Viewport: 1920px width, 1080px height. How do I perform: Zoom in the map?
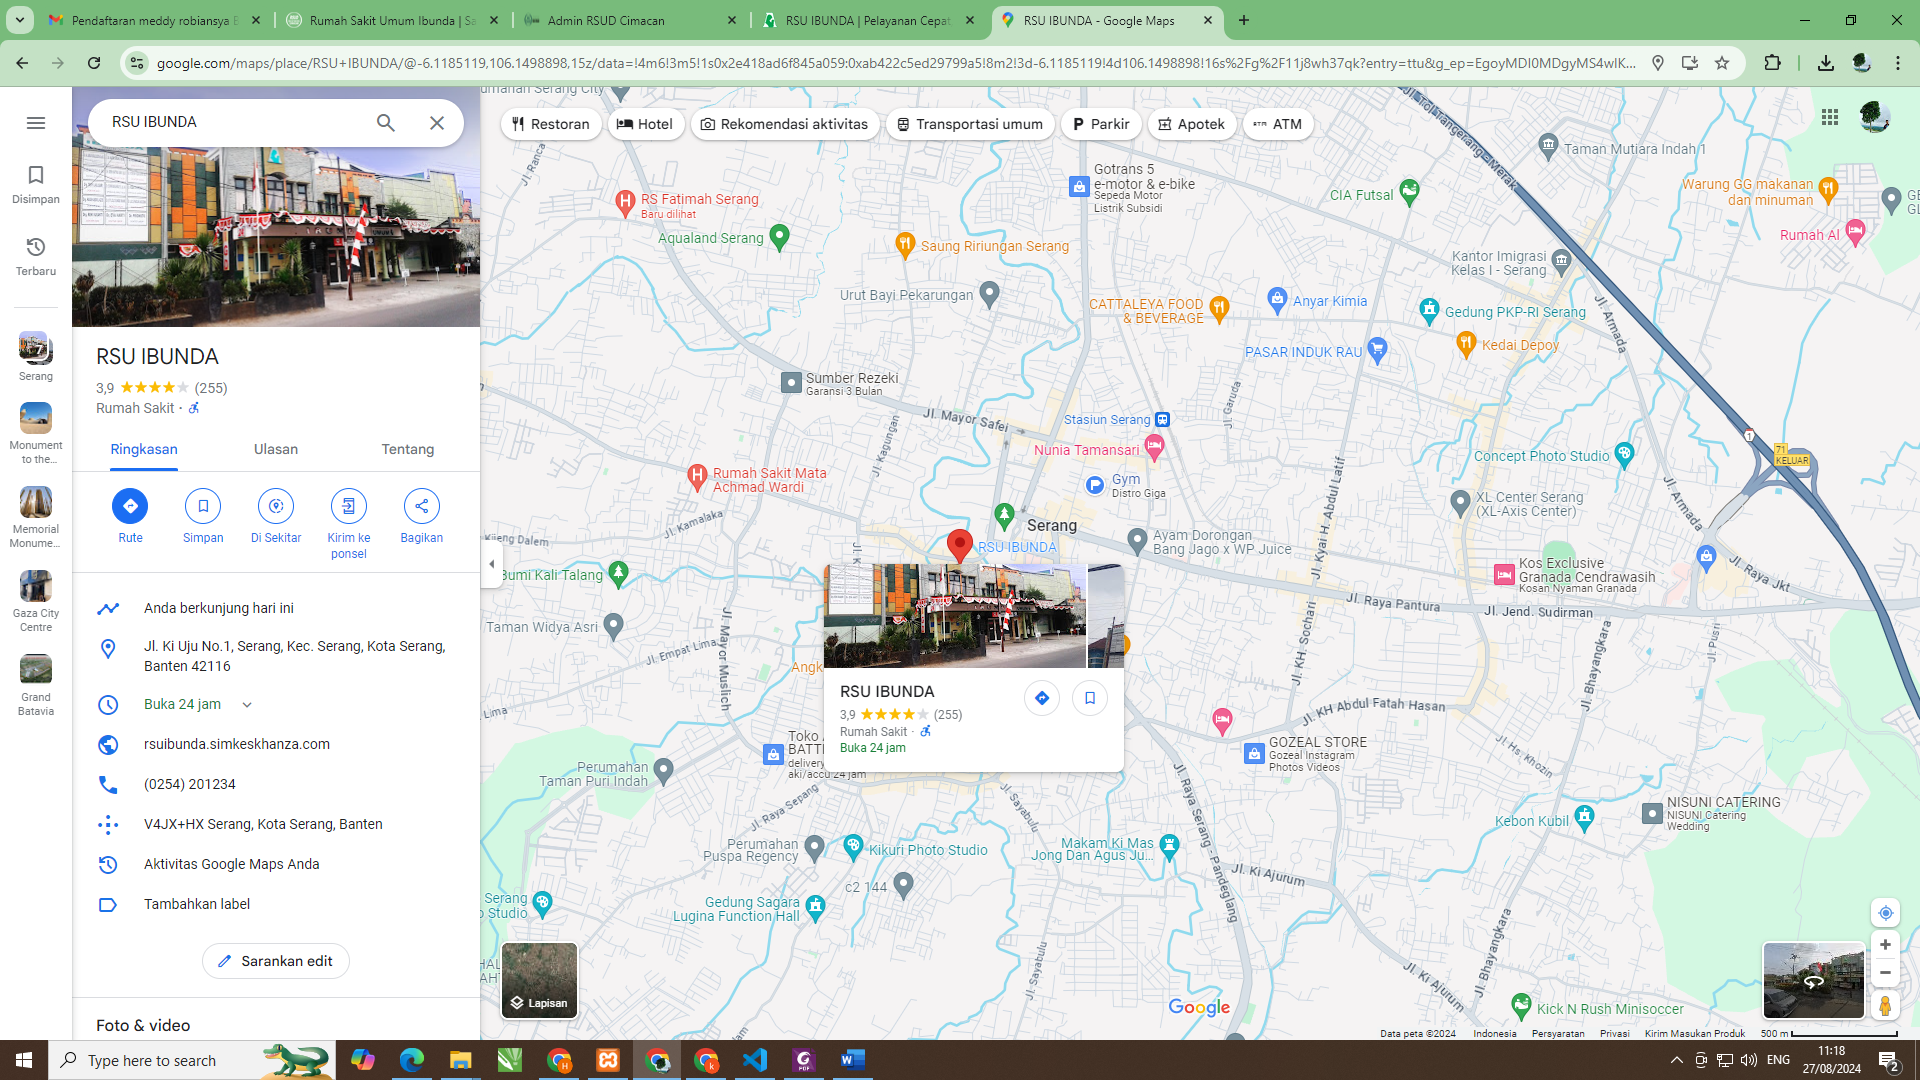click(x=1885, y=945)
